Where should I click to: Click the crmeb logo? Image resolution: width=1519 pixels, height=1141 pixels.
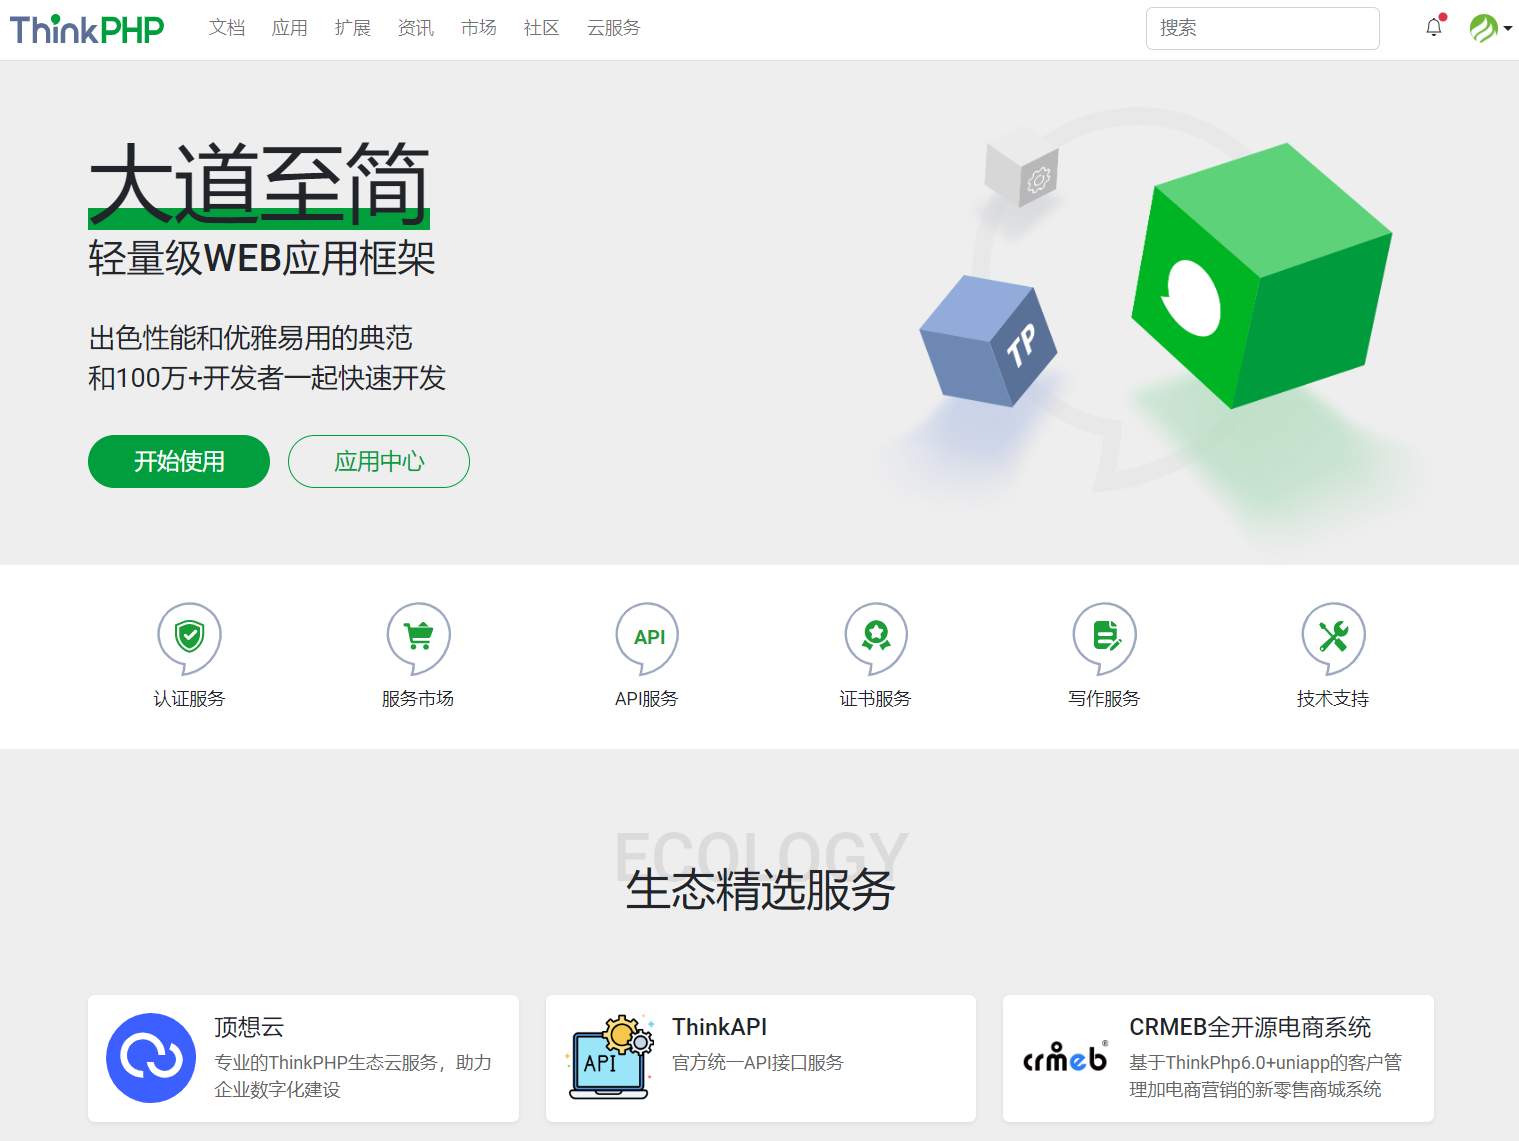pyautogui.click(x=1065, y=1057)
